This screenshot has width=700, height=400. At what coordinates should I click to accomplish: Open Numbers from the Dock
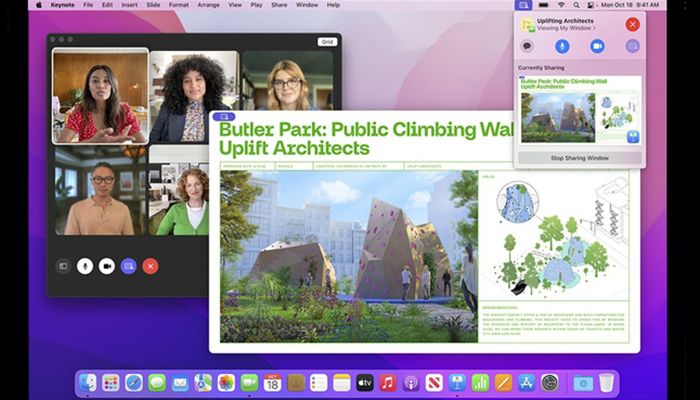point(480,383)
